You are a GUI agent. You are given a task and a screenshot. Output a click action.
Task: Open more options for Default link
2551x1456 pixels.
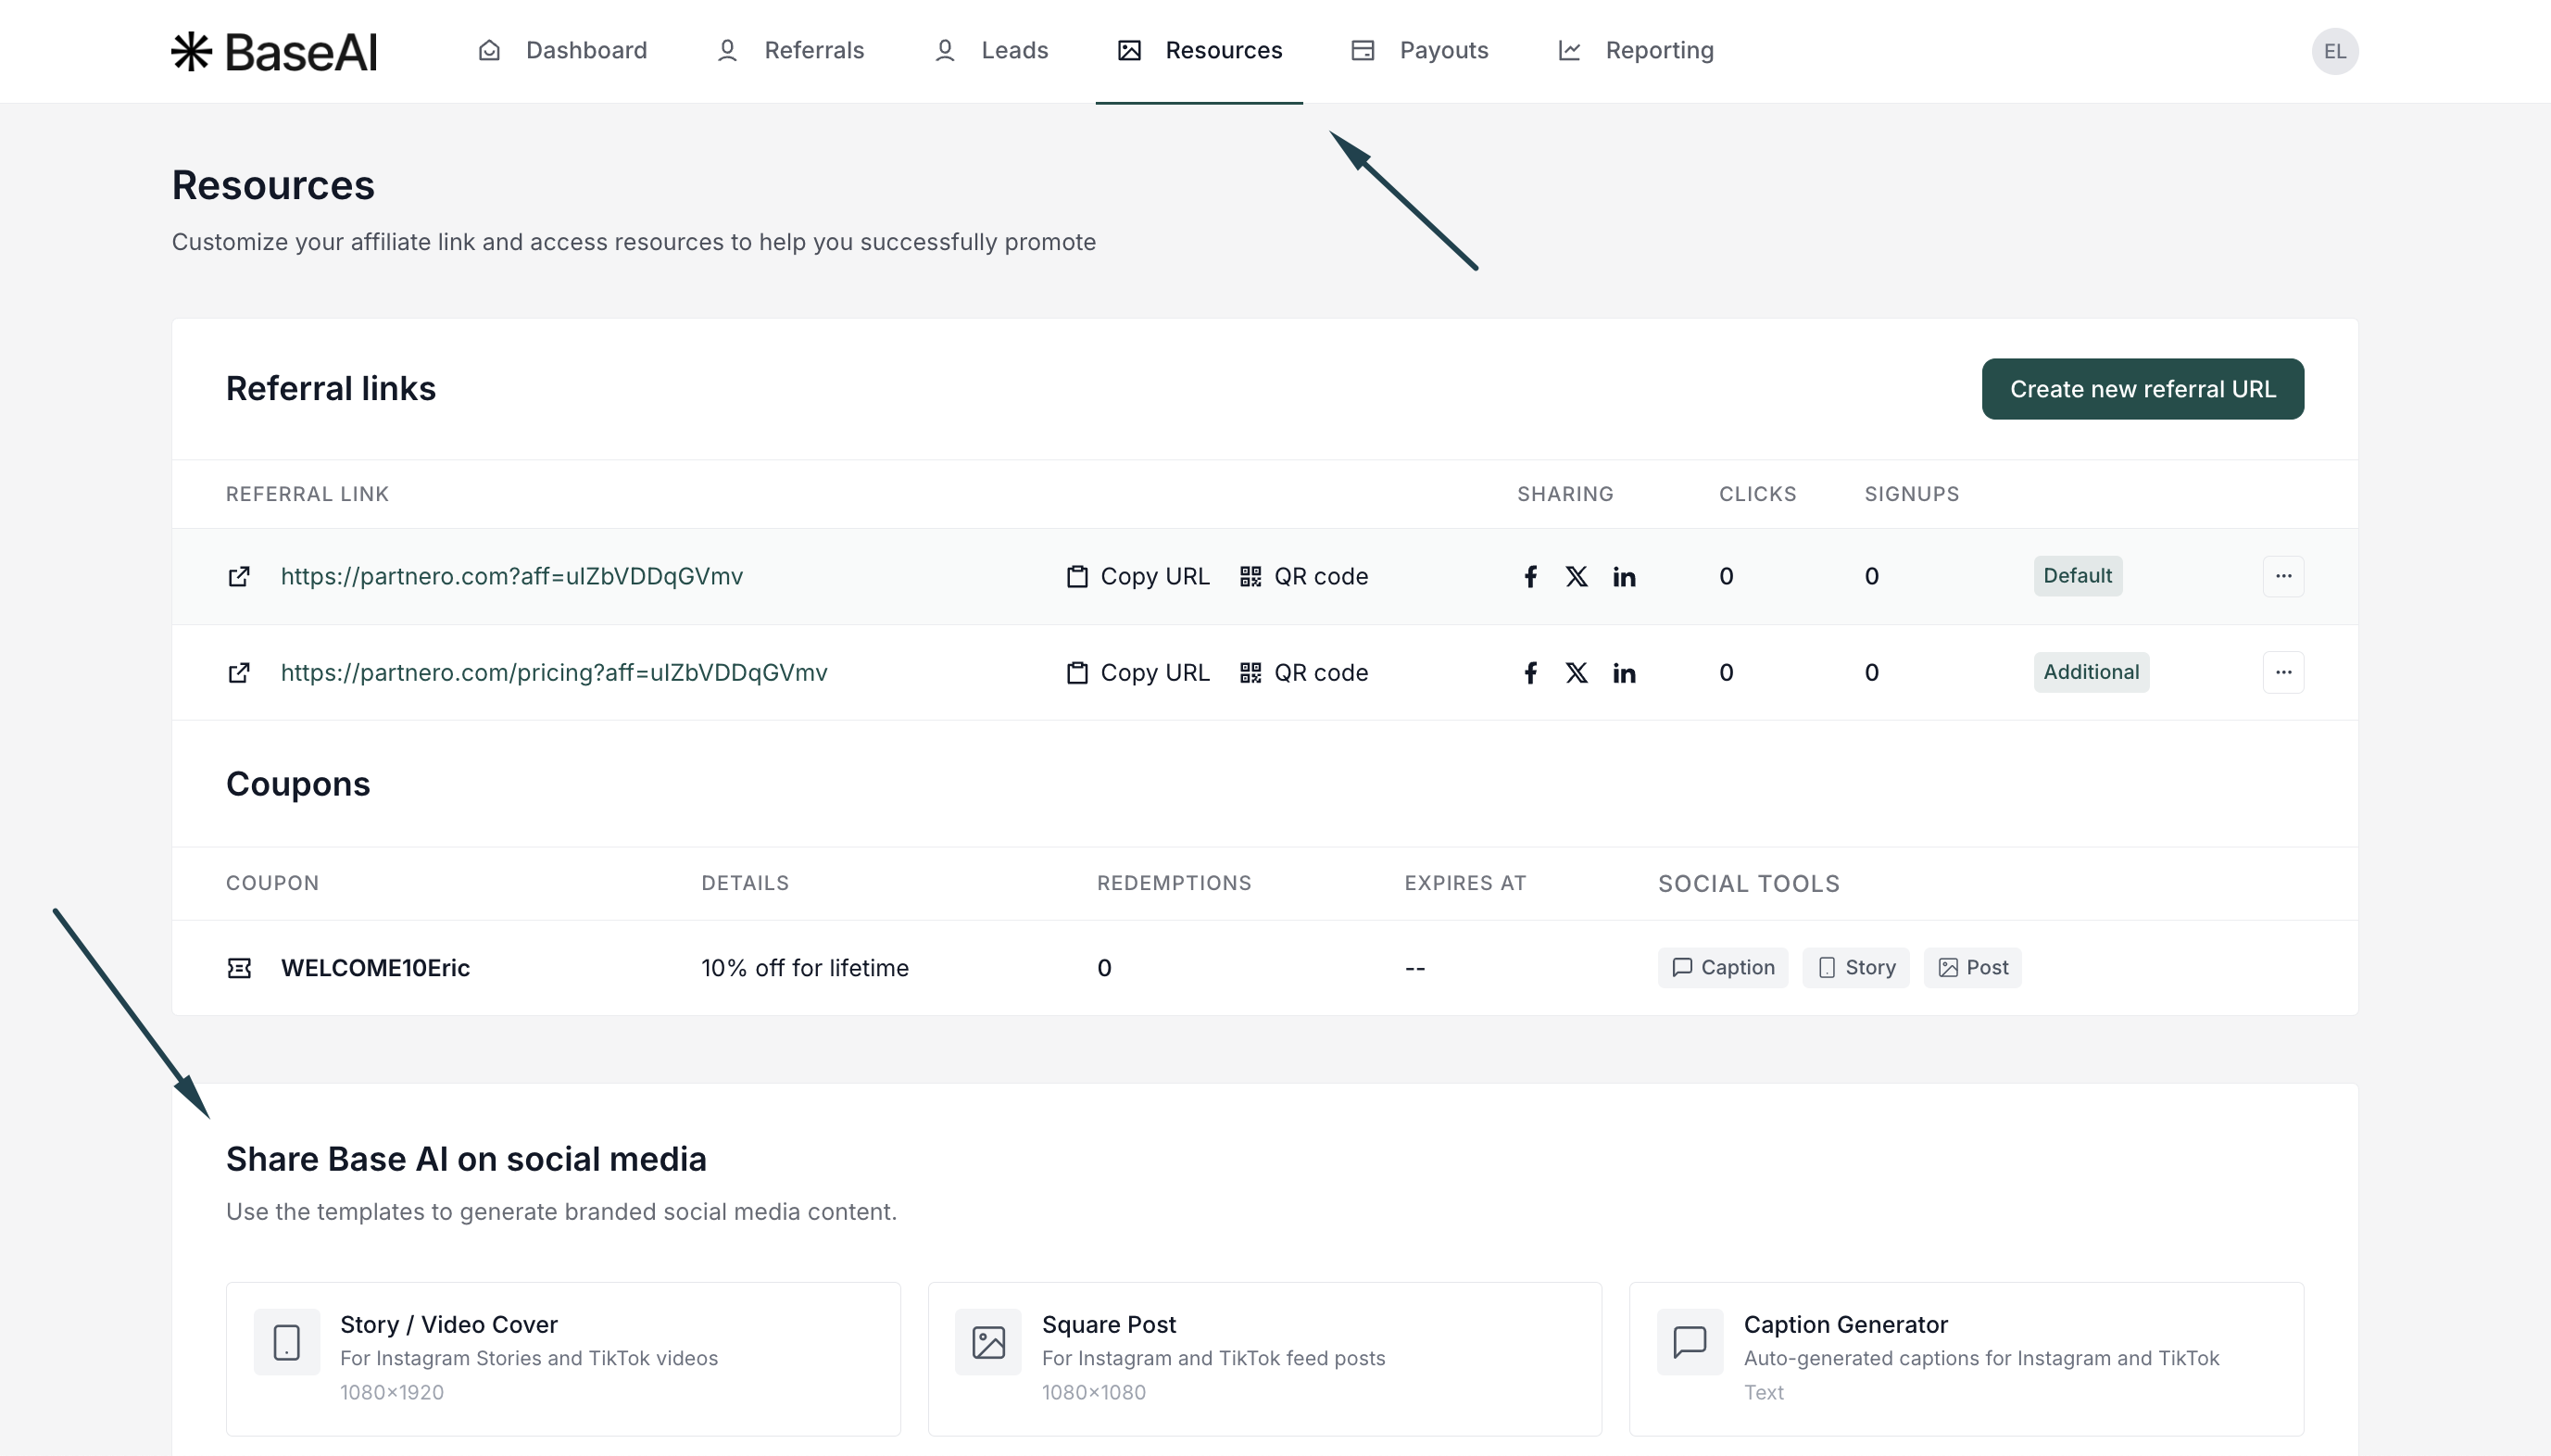[x=2283, y=576]
